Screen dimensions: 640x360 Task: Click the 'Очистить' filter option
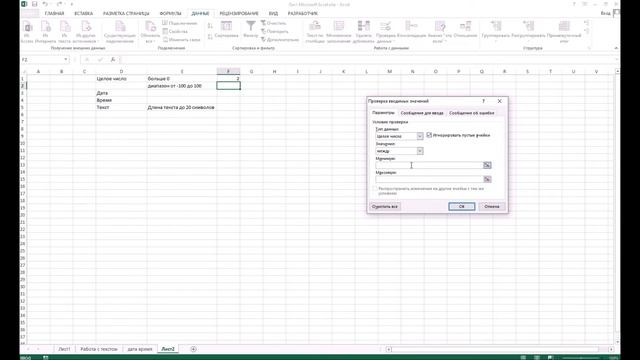click(x=273, y=23)
